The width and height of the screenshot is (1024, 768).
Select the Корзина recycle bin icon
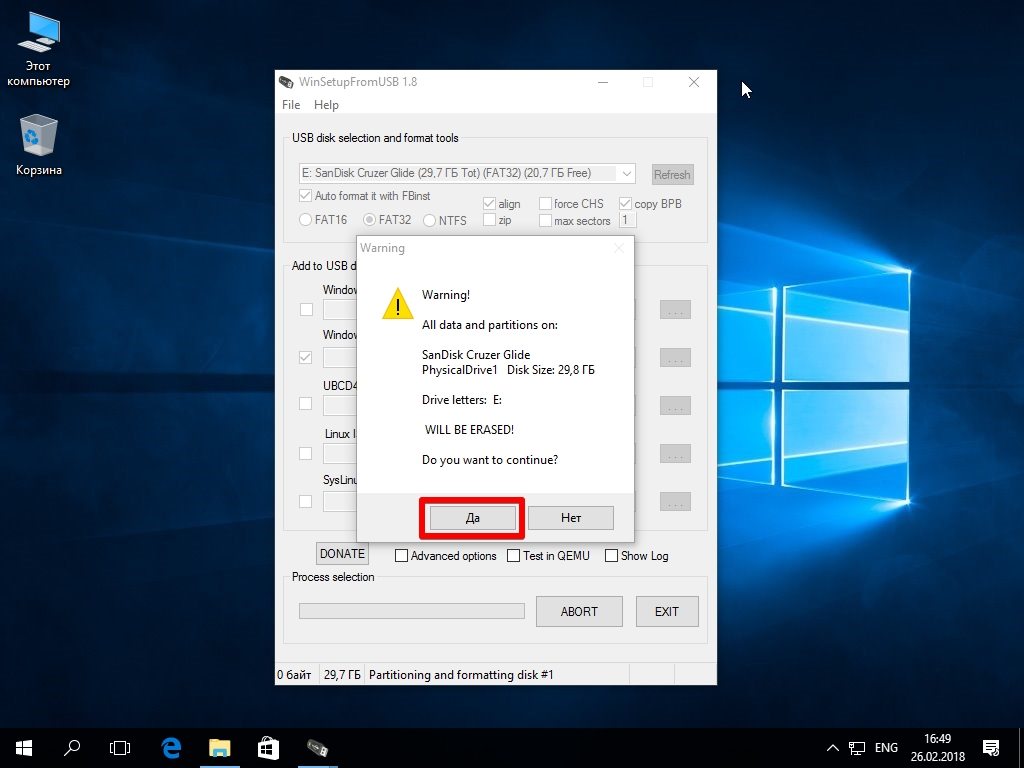pos(38,145)
